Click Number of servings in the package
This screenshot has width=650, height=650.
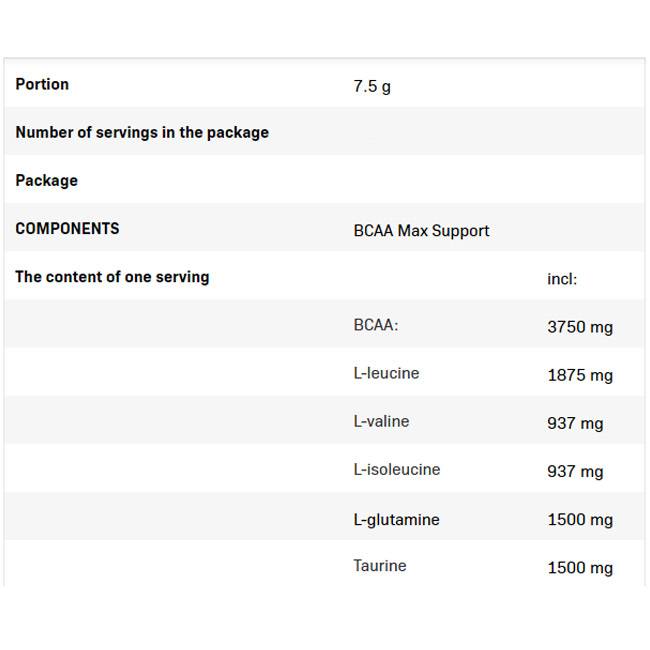(142, 133)
